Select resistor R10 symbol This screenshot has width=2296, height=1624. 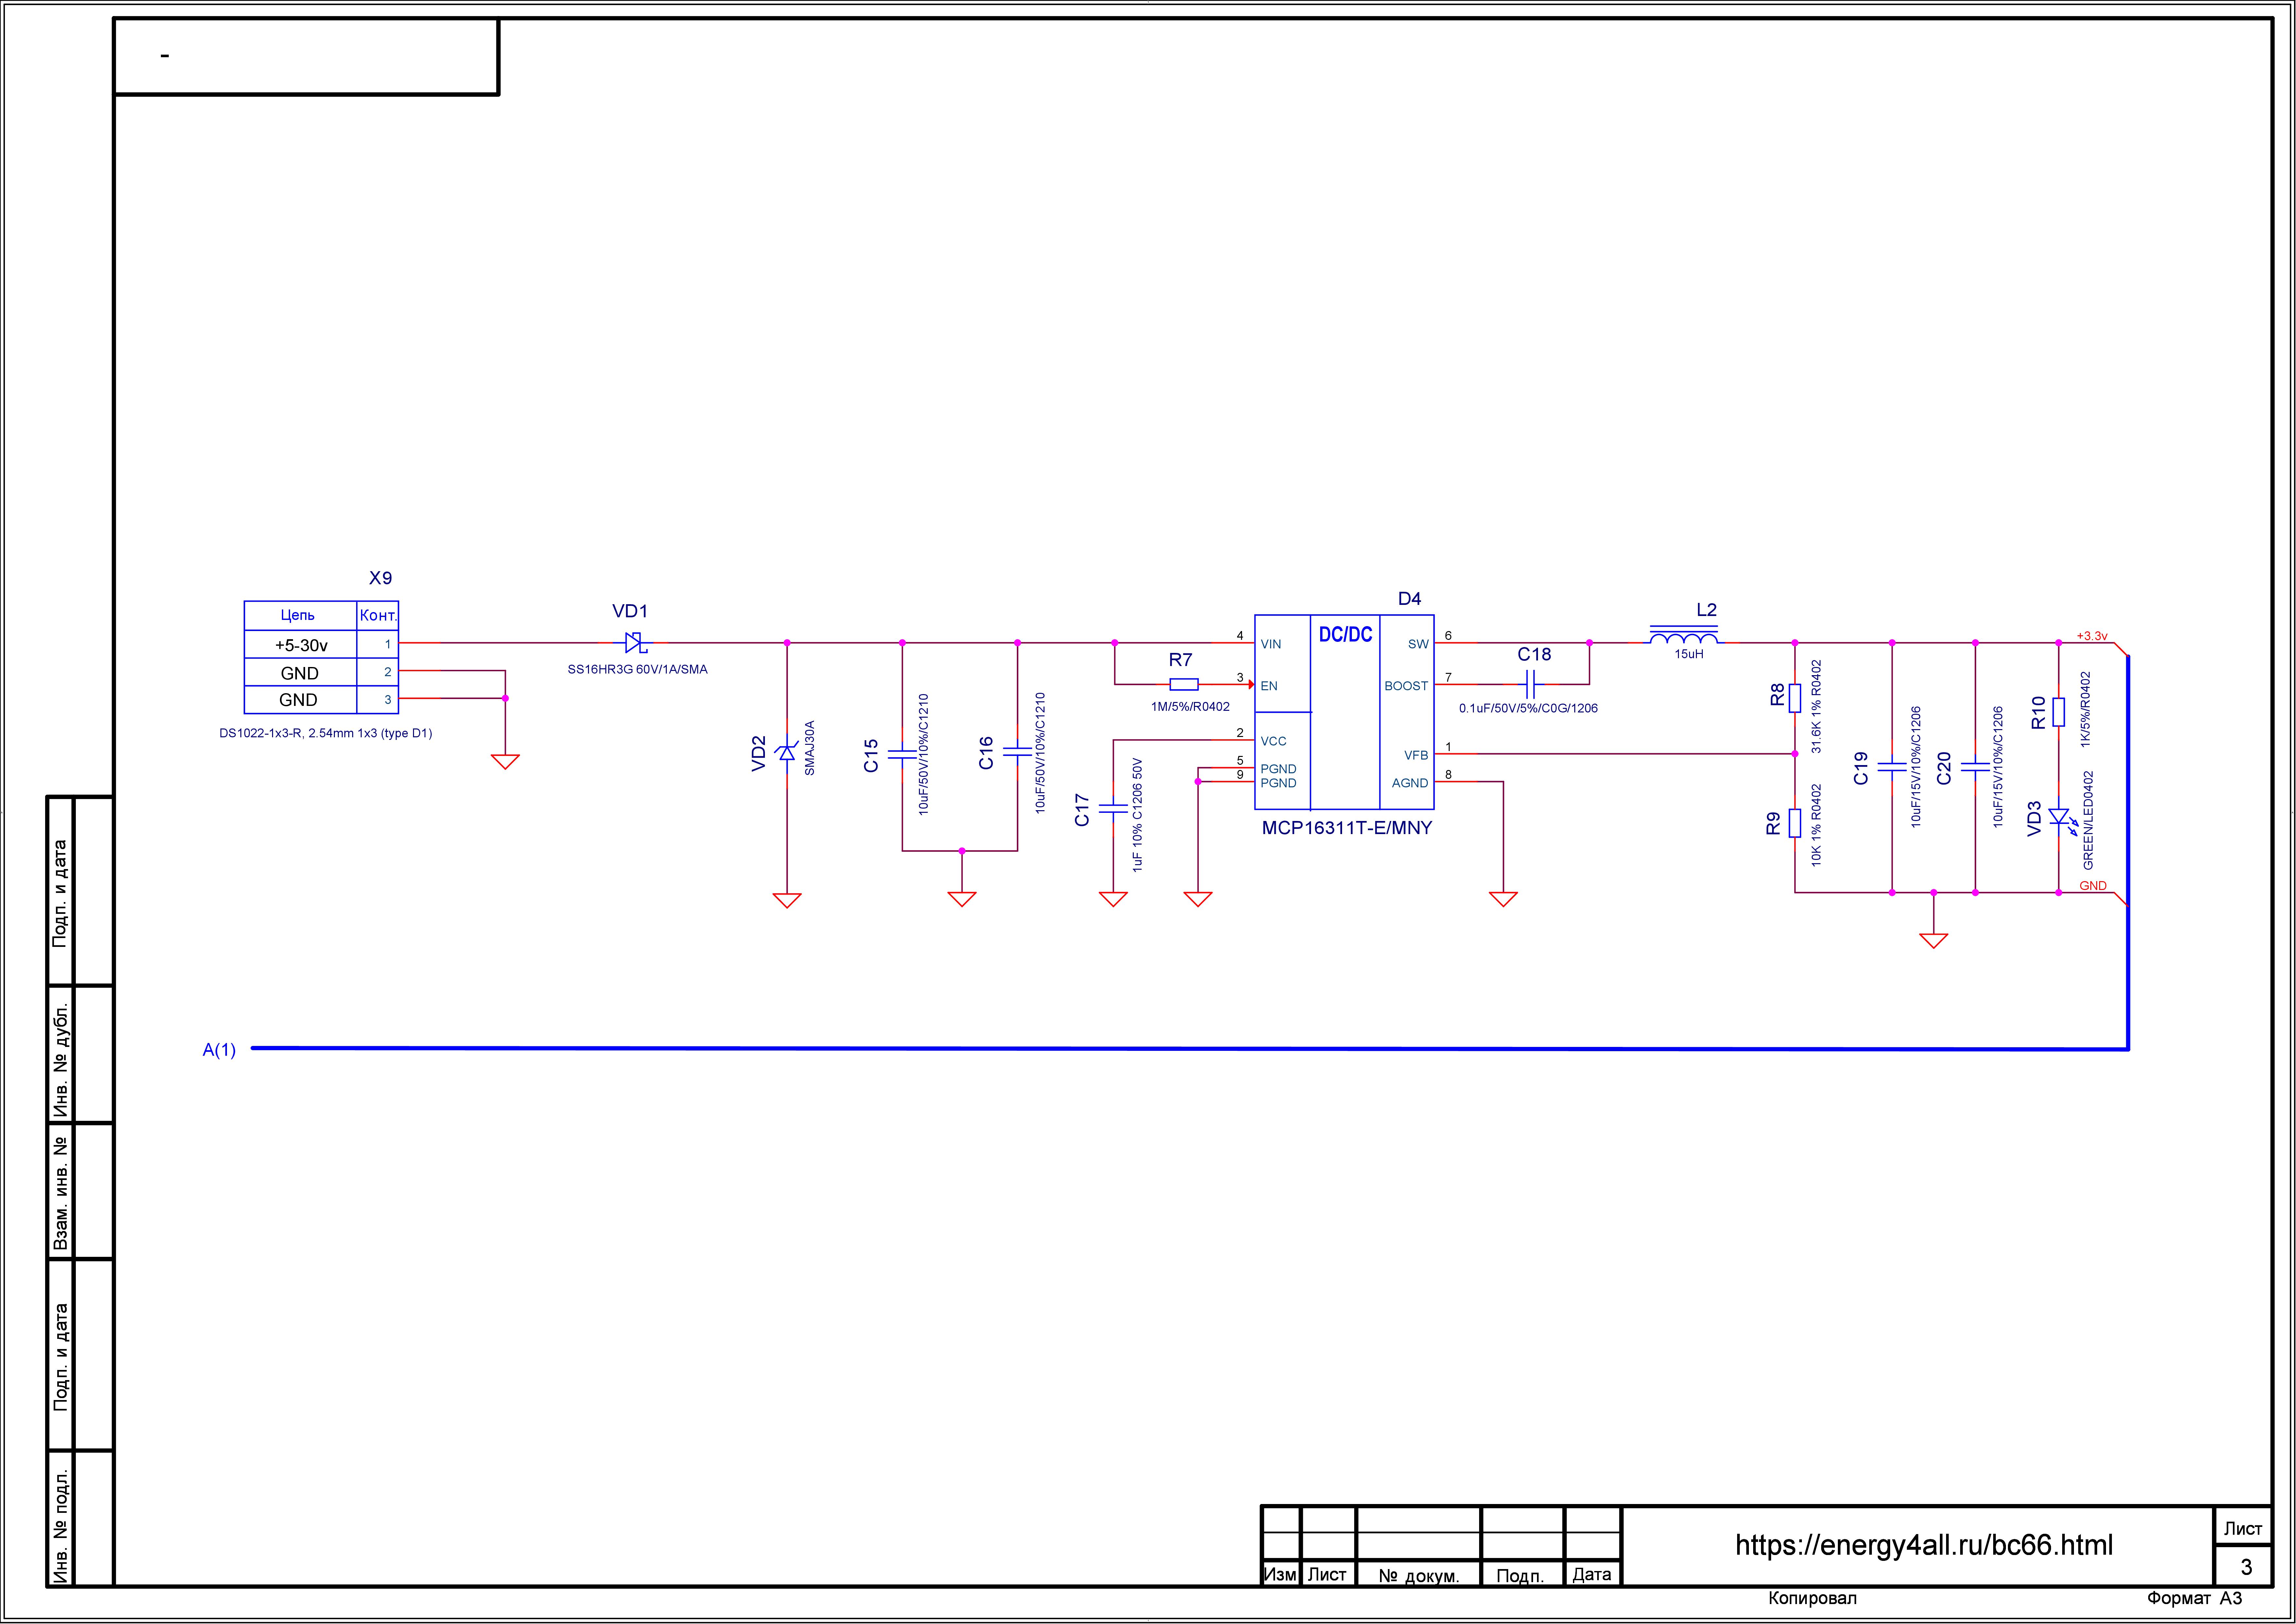click(x=2059, y=712)
